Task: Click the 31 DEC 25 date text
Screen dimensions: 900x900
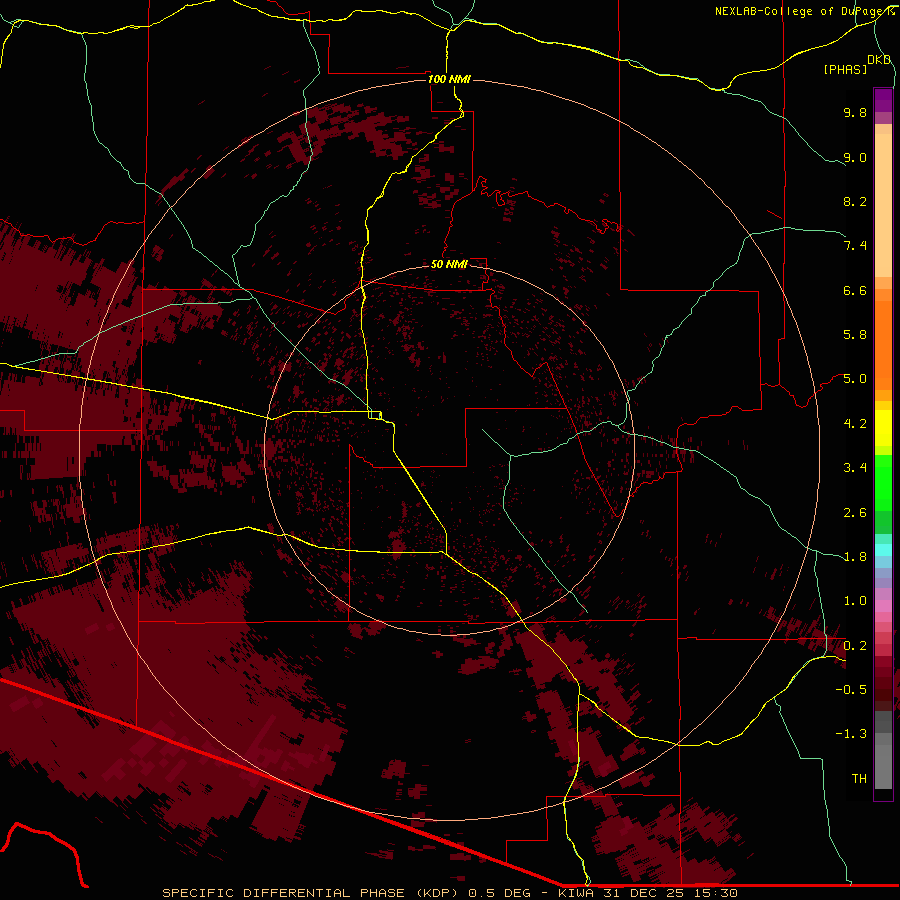Action: pyautogui.click(x=643, y=893)
